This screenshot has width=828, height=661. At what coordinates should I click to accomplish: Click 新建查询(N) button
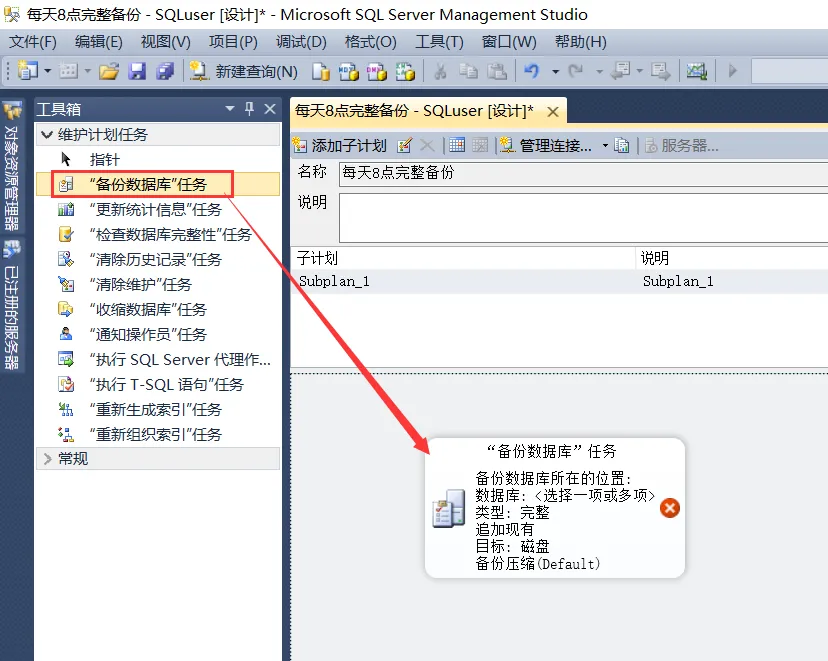tap(244, 71)
